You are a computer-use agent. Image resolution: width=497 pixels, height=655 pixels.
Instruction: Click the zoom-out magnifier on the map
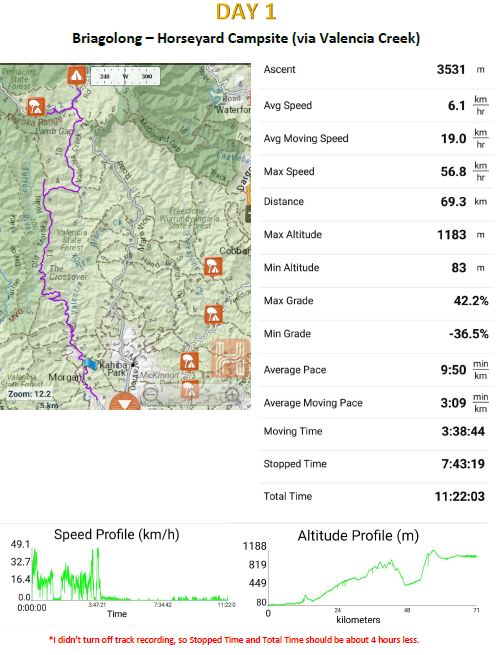click(150, 395)
